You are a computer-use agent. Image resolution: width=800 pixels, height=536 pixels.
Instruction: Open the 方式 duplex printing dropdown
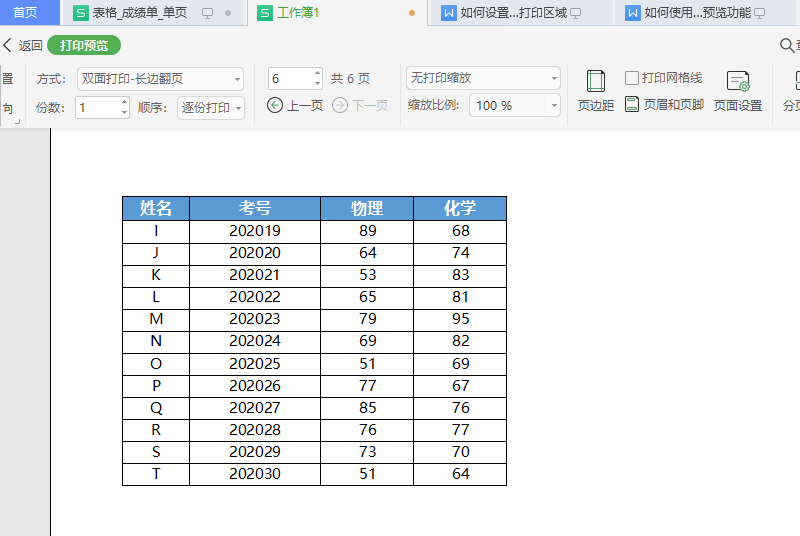pyautogui.click(x=160, y=79)
